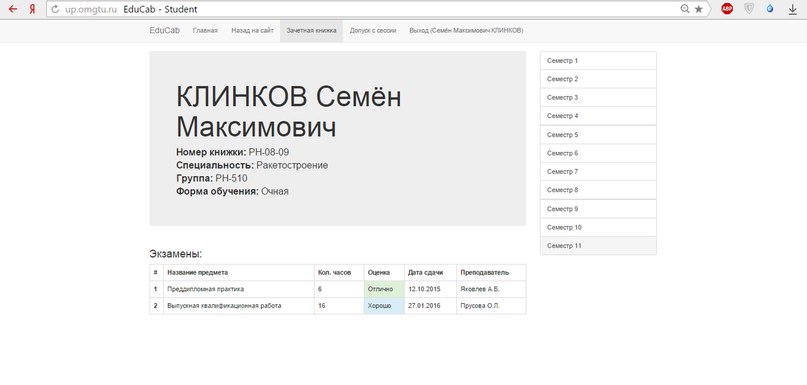Select Семестр 2 in the sidebar
The width and height of the screenshot is (807, 385).
pyautogui.click(x=598, y=79)
